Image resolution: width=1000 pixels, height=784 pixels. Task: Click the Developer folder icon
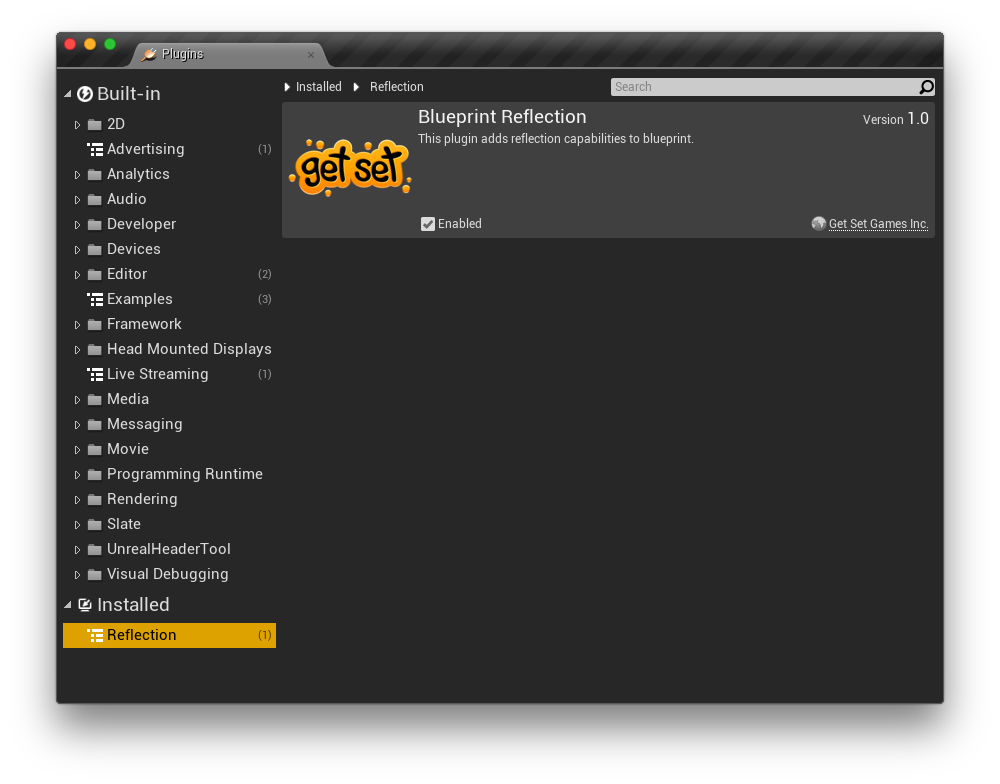click(x=94, y=225)
